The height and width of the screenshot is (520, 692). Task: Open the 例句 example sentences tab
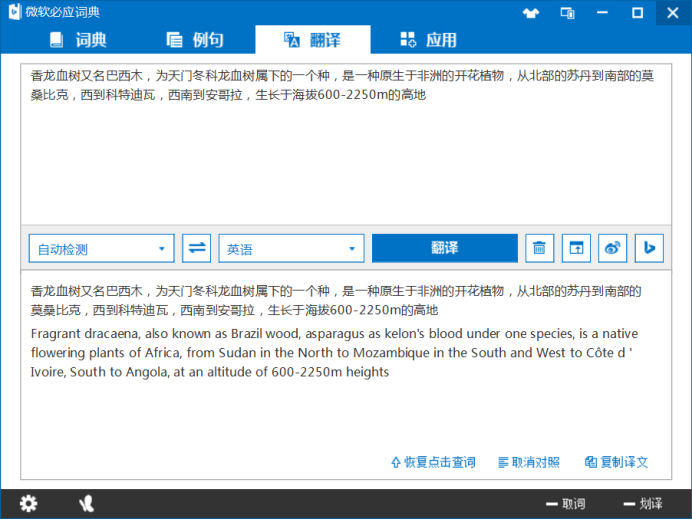click(x=195, y=40)
